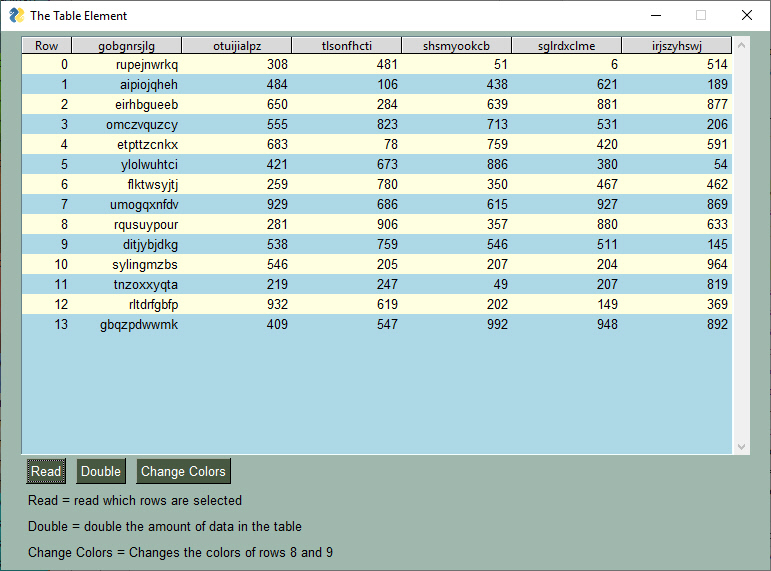Click the Change Colors button
The height and width of the screenshot is (571, 771).
click(x=183, y=472)
